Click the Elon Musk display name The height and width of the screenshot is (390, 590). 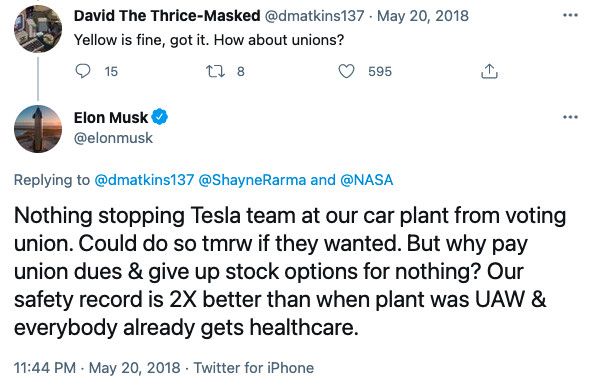click(111, 117)
